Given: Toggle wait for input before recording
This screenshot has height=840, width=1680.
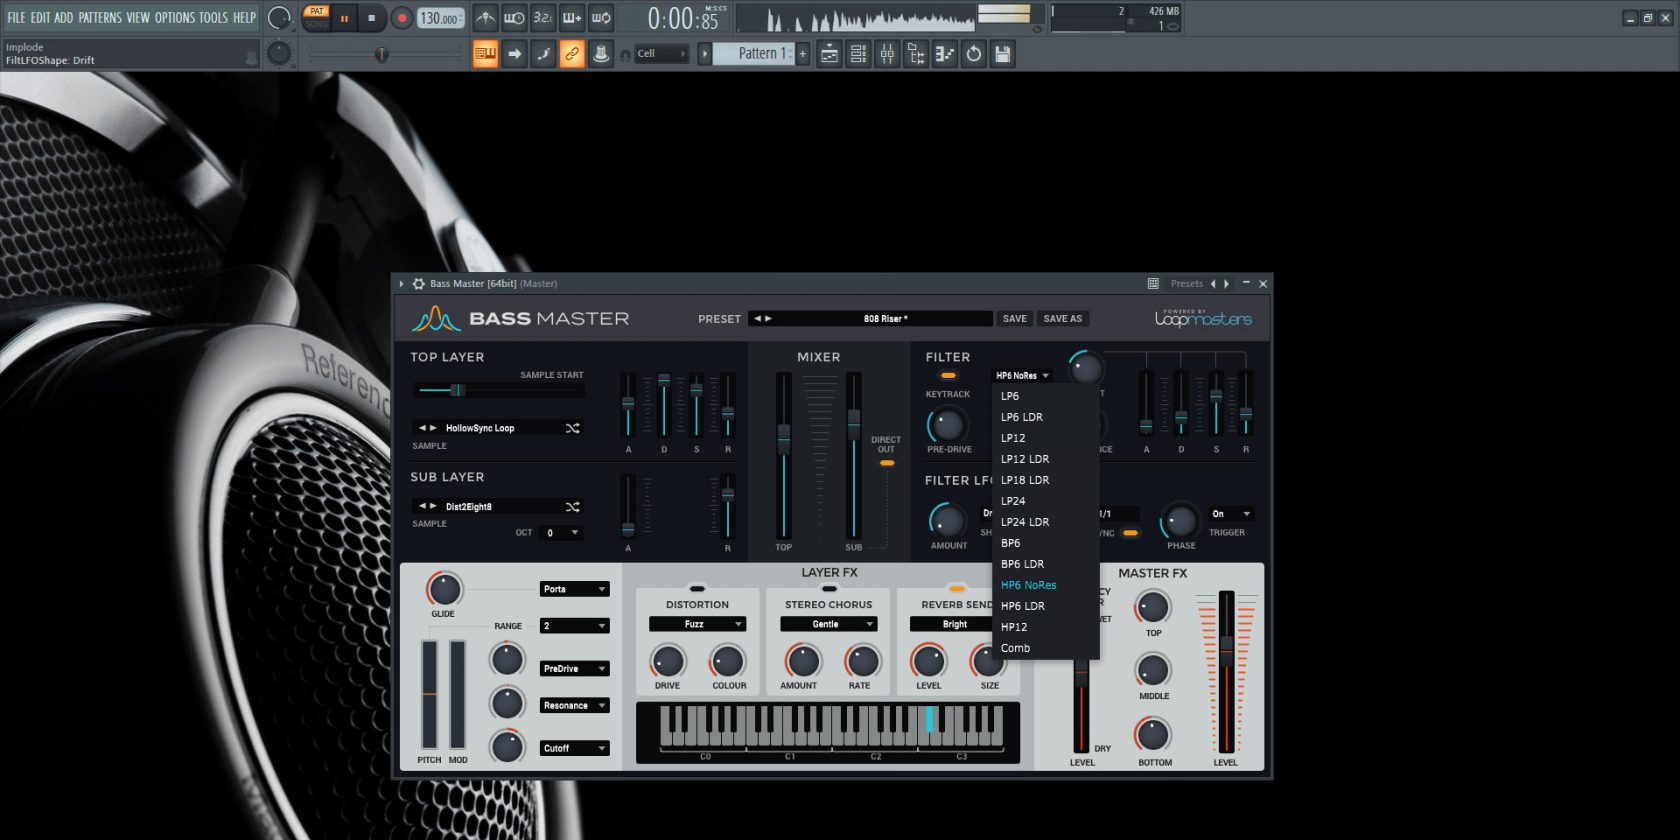Looking at the screenshot, I should tap(514, 17).
